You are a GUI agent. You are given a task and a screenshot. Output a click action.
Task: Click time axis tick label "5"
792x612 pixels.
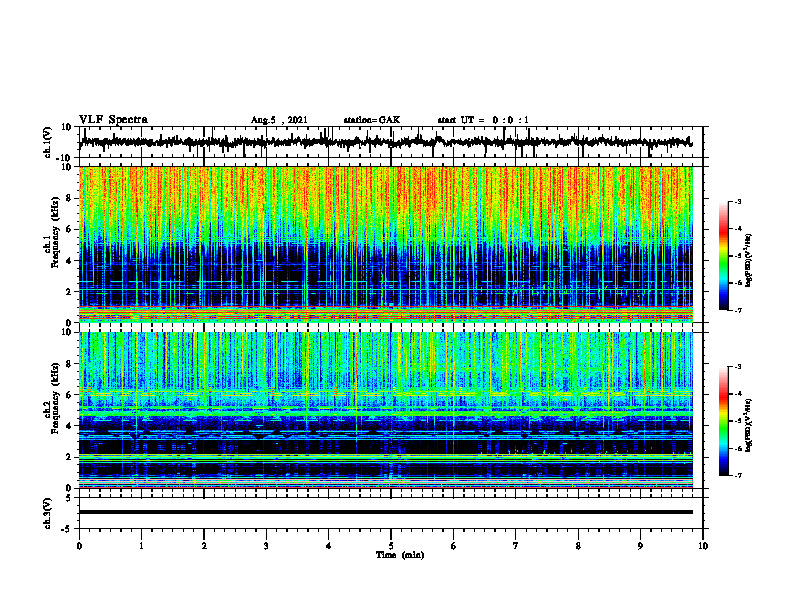click(x=391, y=546)
